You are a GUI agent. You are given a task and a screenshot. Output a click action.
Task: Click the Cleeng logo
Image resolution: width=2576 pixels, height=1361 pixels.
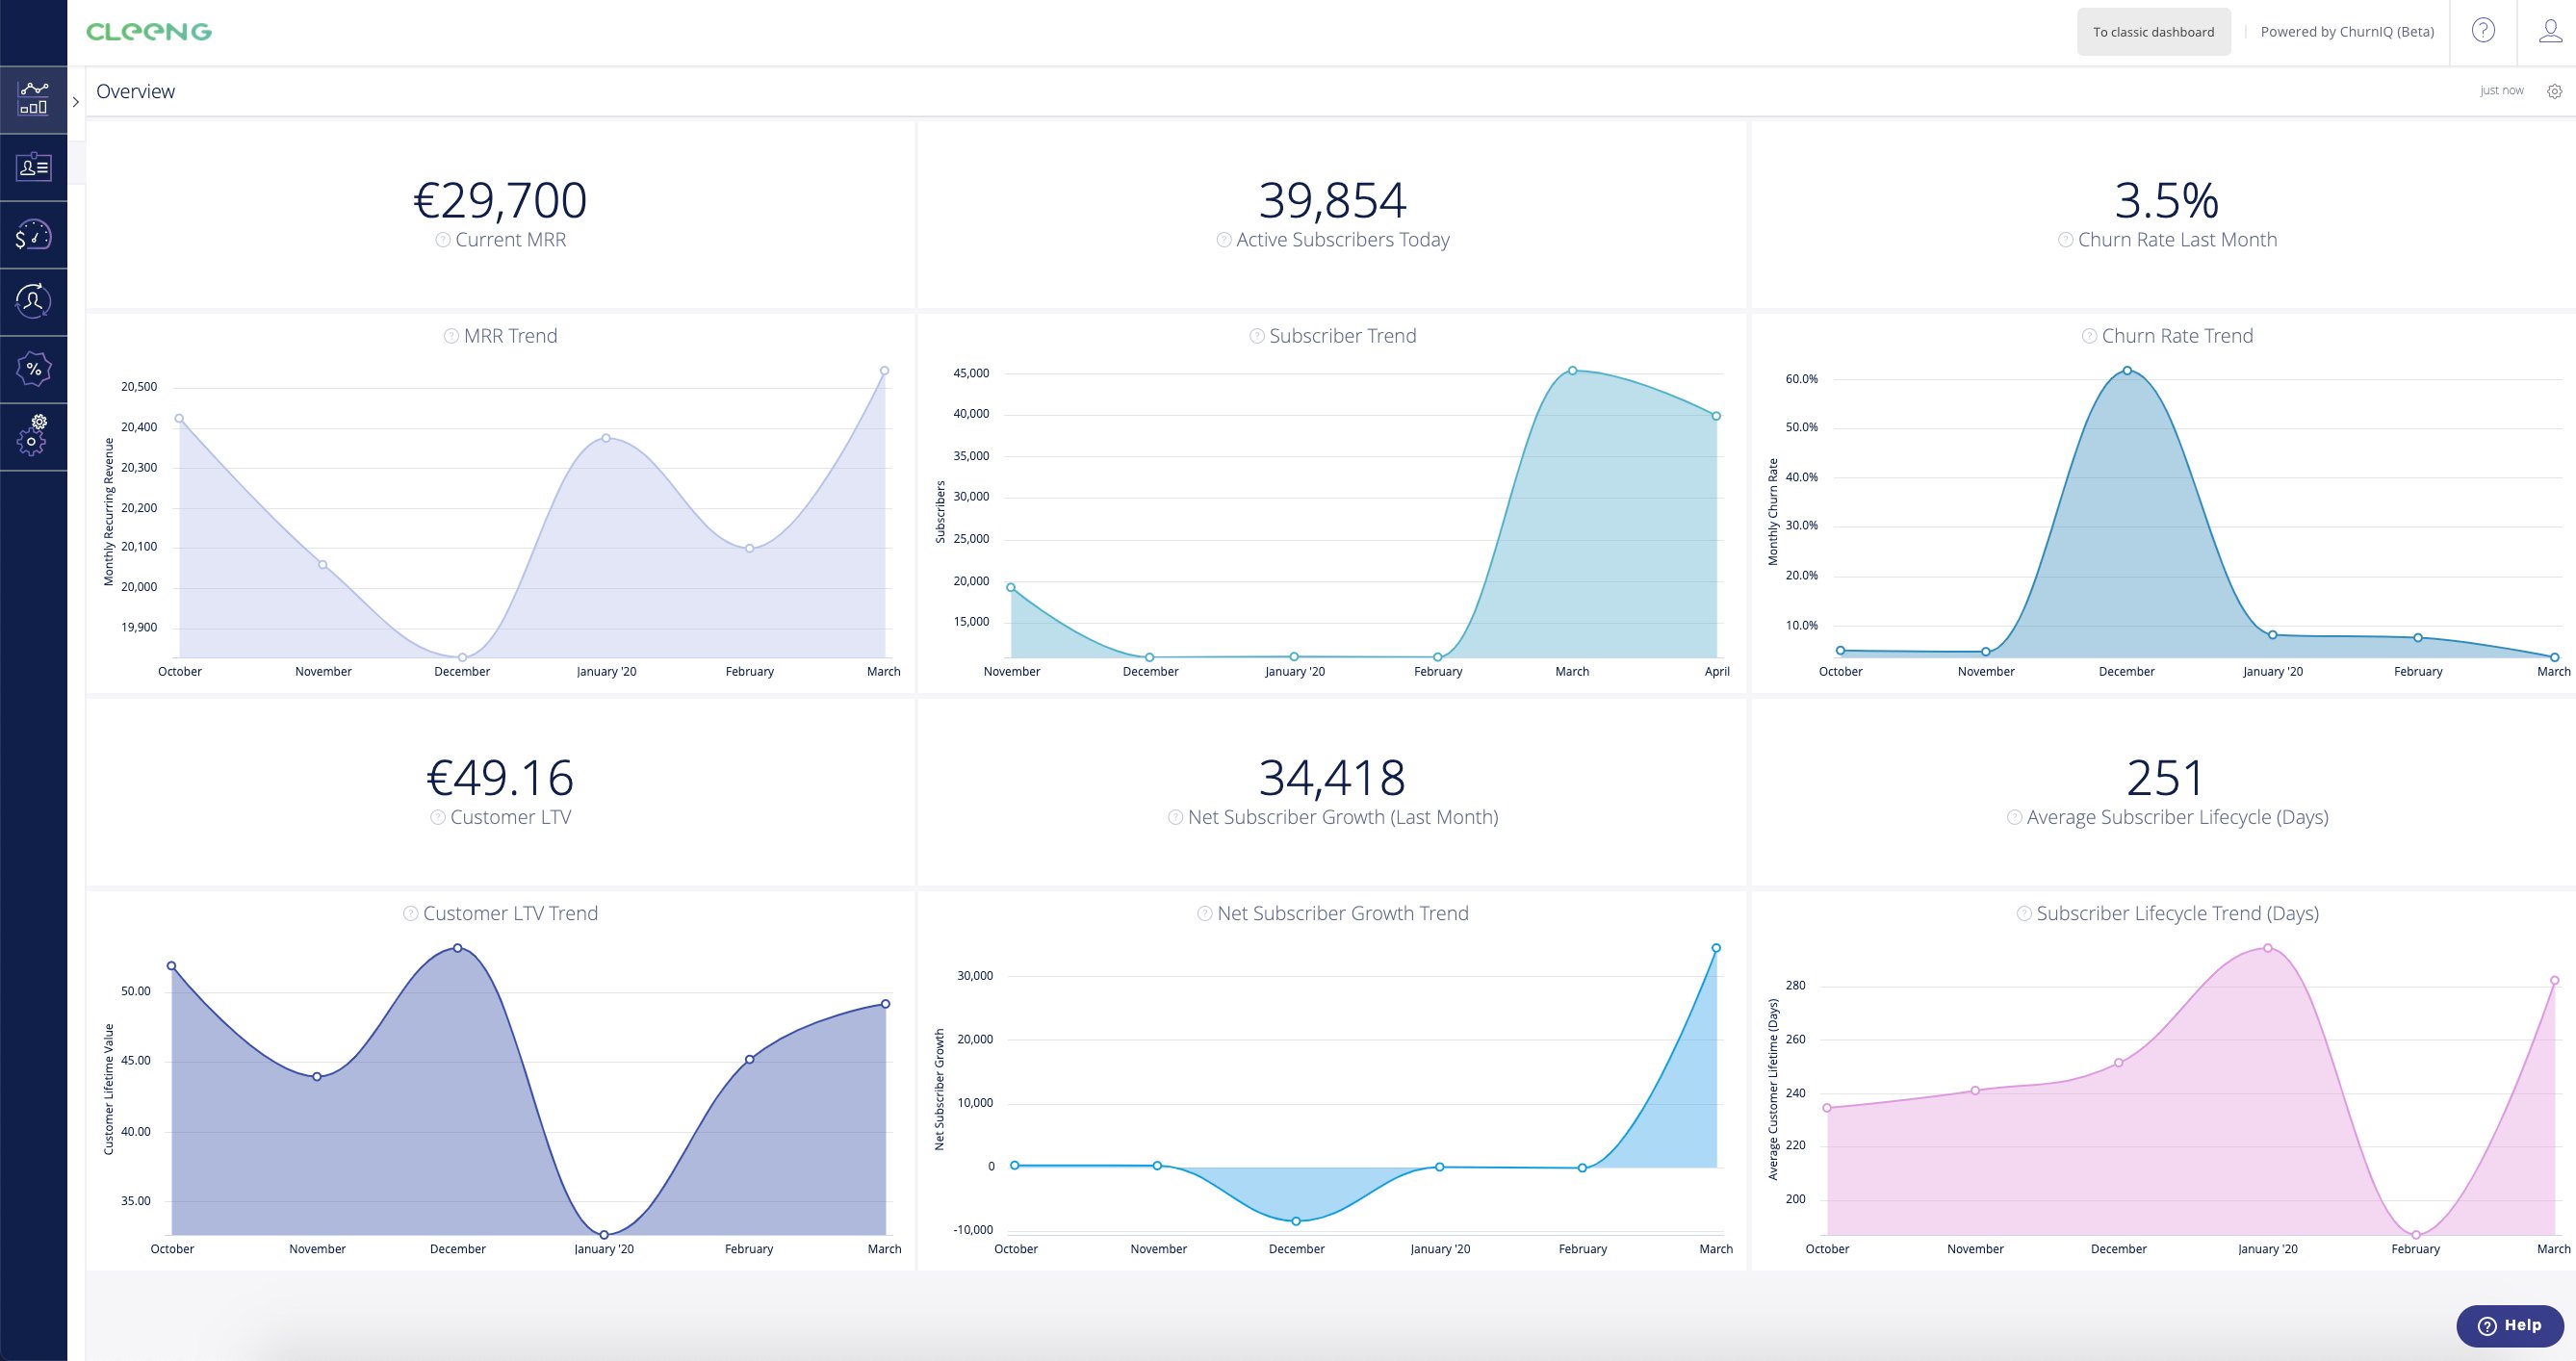click(149, 32)
